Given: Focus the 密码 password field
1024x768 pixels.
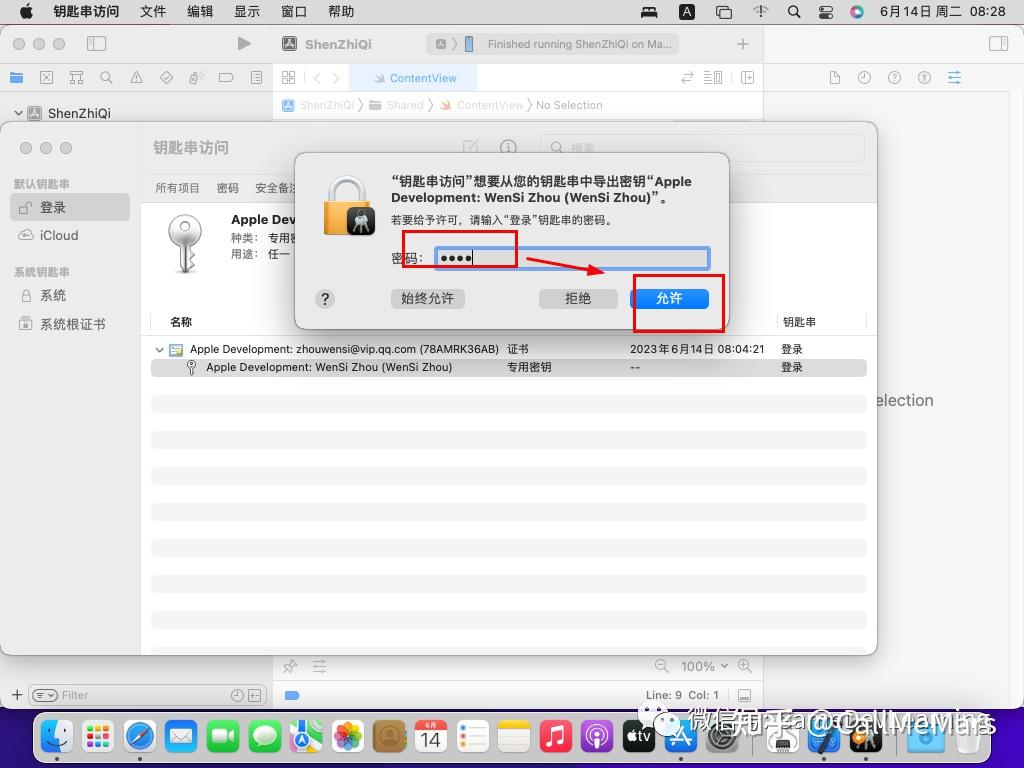Looking at the screenshot, I should point(572,258).
